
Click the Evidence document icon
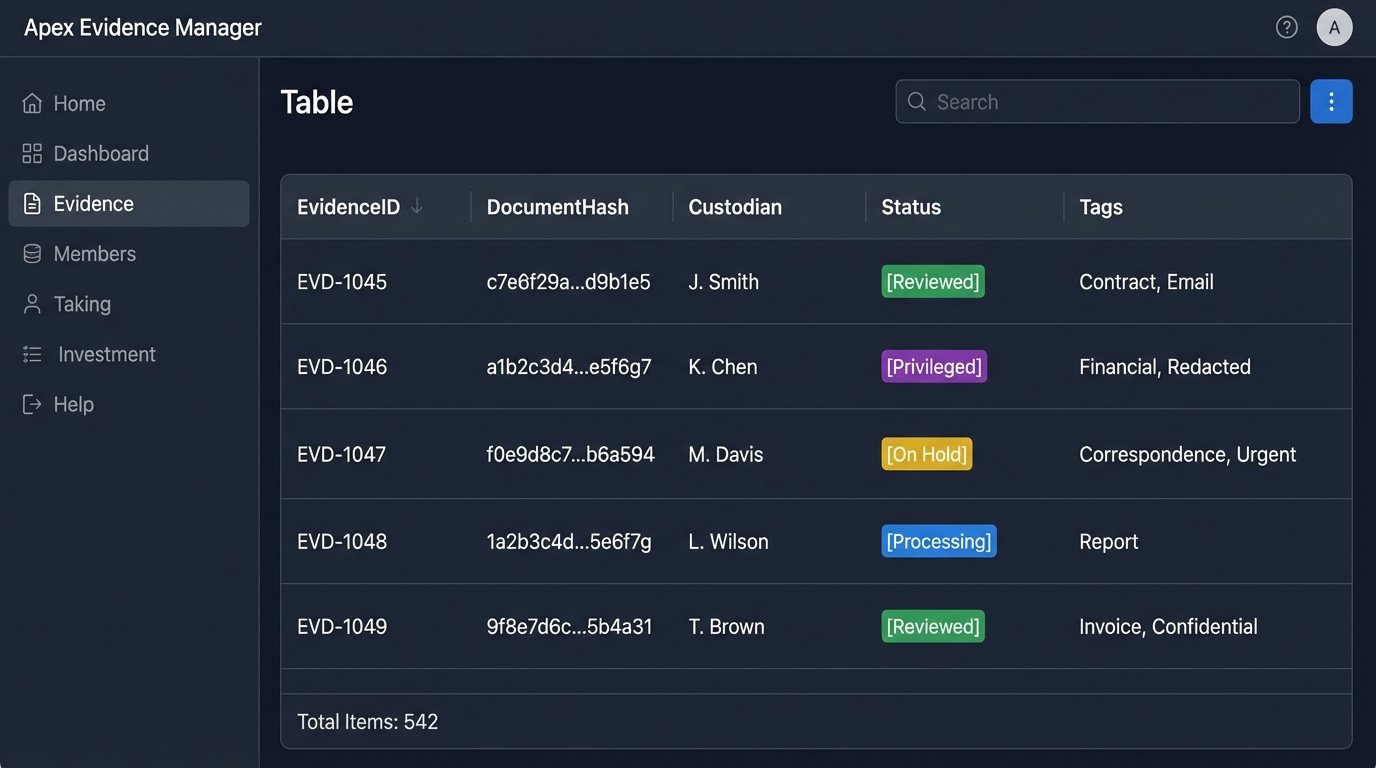tap(32, 204)
